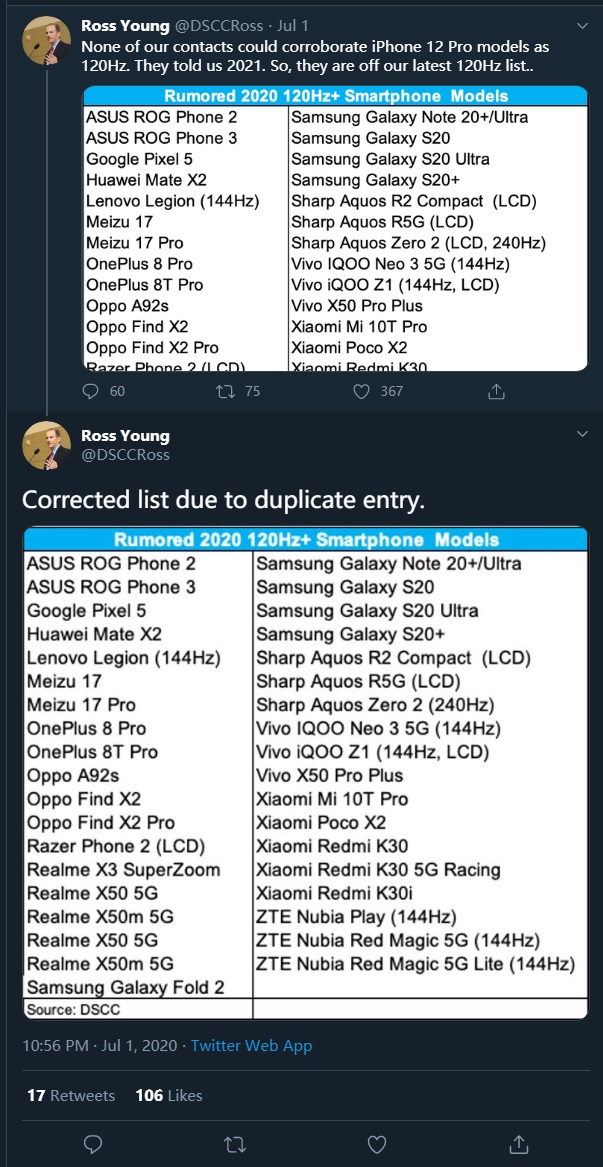603x1167 pixels.
Task: Open Ross Young's avatar on second tweet
Action: pos(47,445)
